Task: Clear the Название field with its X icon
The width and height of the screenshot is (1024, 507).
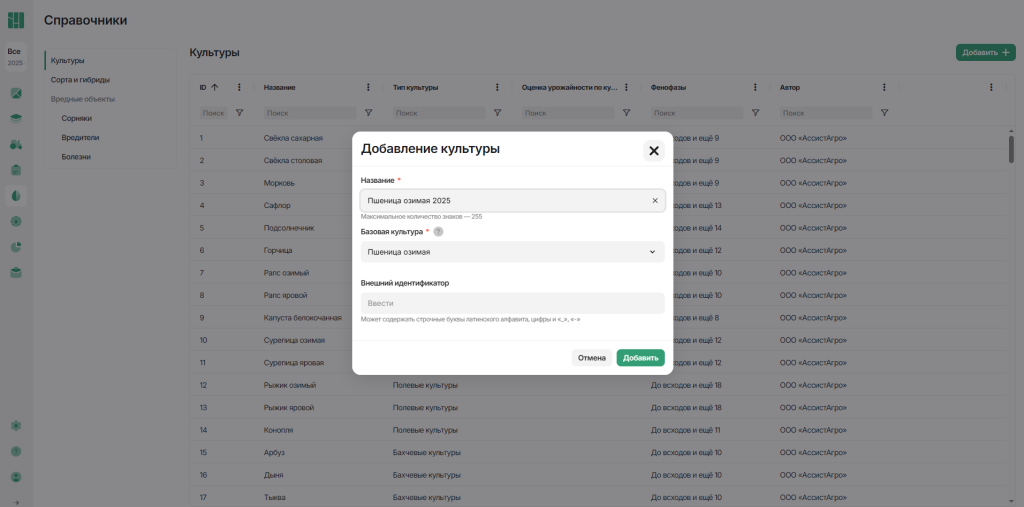Action: tap(655, 201)
